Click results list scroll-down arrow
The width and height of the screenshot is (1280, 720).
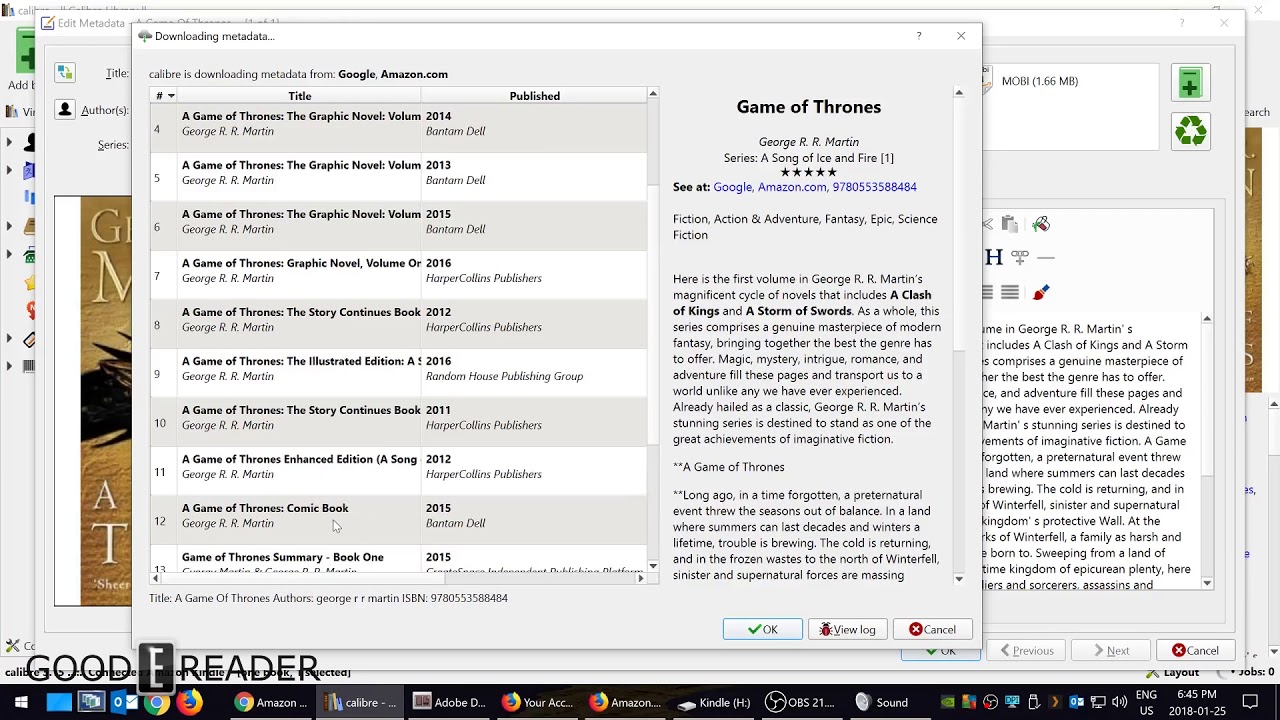tap(653, 566)
